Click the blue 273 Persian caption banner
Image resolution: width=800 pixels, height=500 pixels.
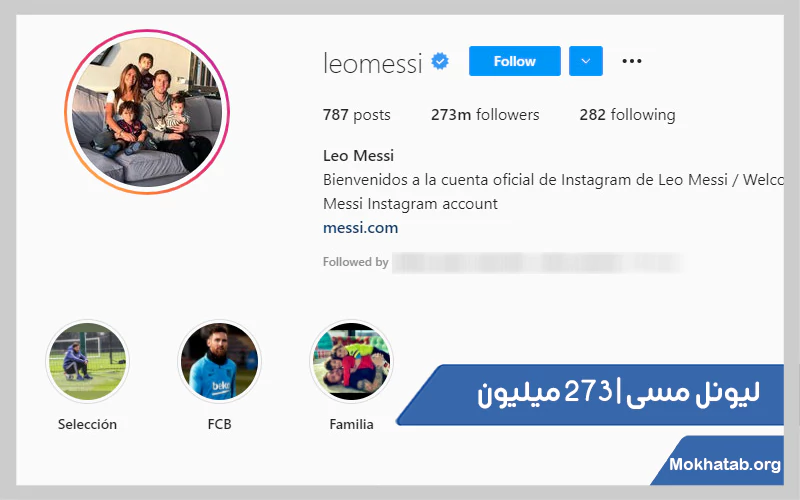click(590, 395)
